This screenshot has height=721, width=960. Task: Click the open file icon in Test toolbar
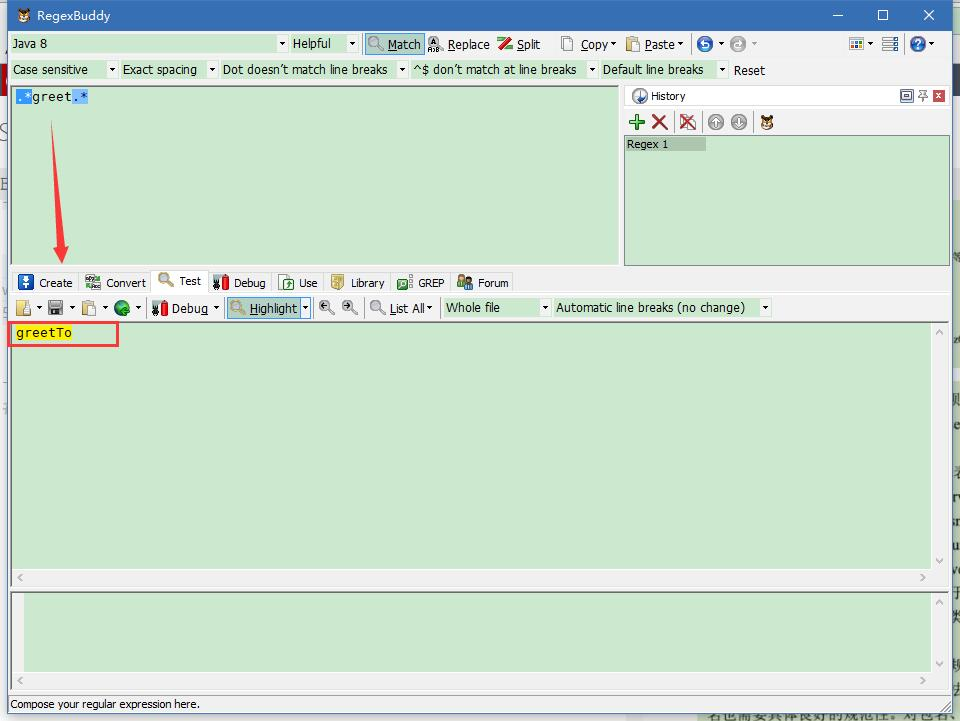(23, 308)
